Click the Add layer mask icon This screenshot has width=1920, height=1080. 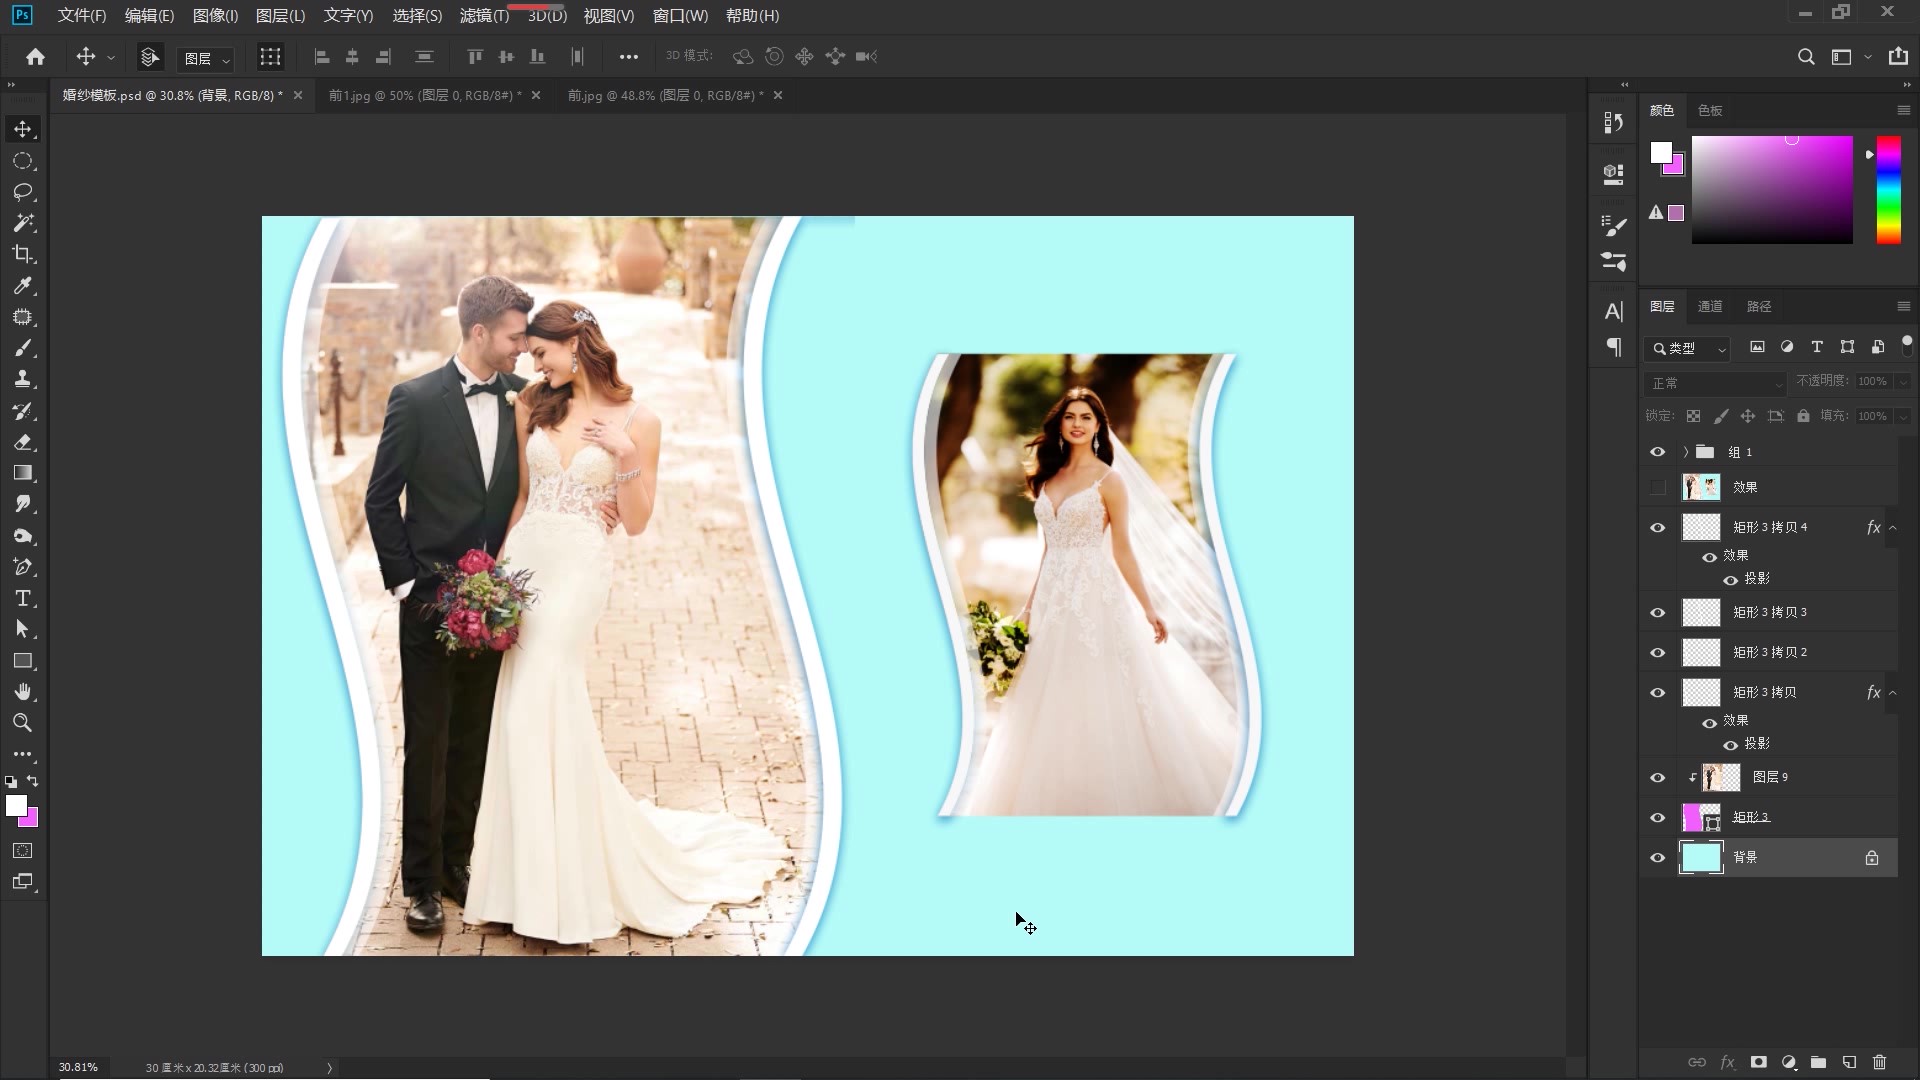coord(1757,1062)
